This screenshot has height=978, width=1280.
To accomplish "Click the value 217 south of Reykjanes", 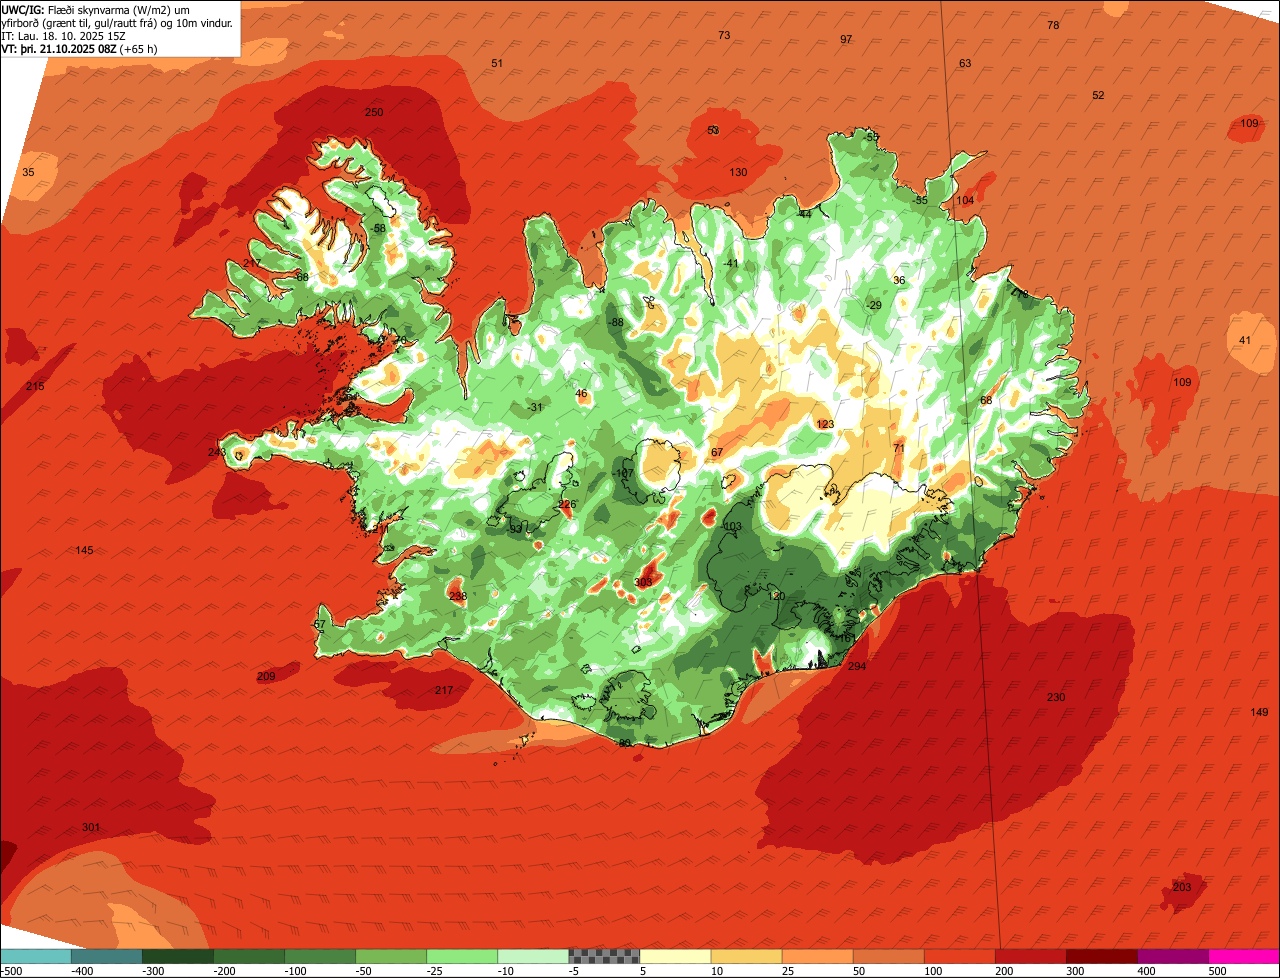I will click(444, 690).
